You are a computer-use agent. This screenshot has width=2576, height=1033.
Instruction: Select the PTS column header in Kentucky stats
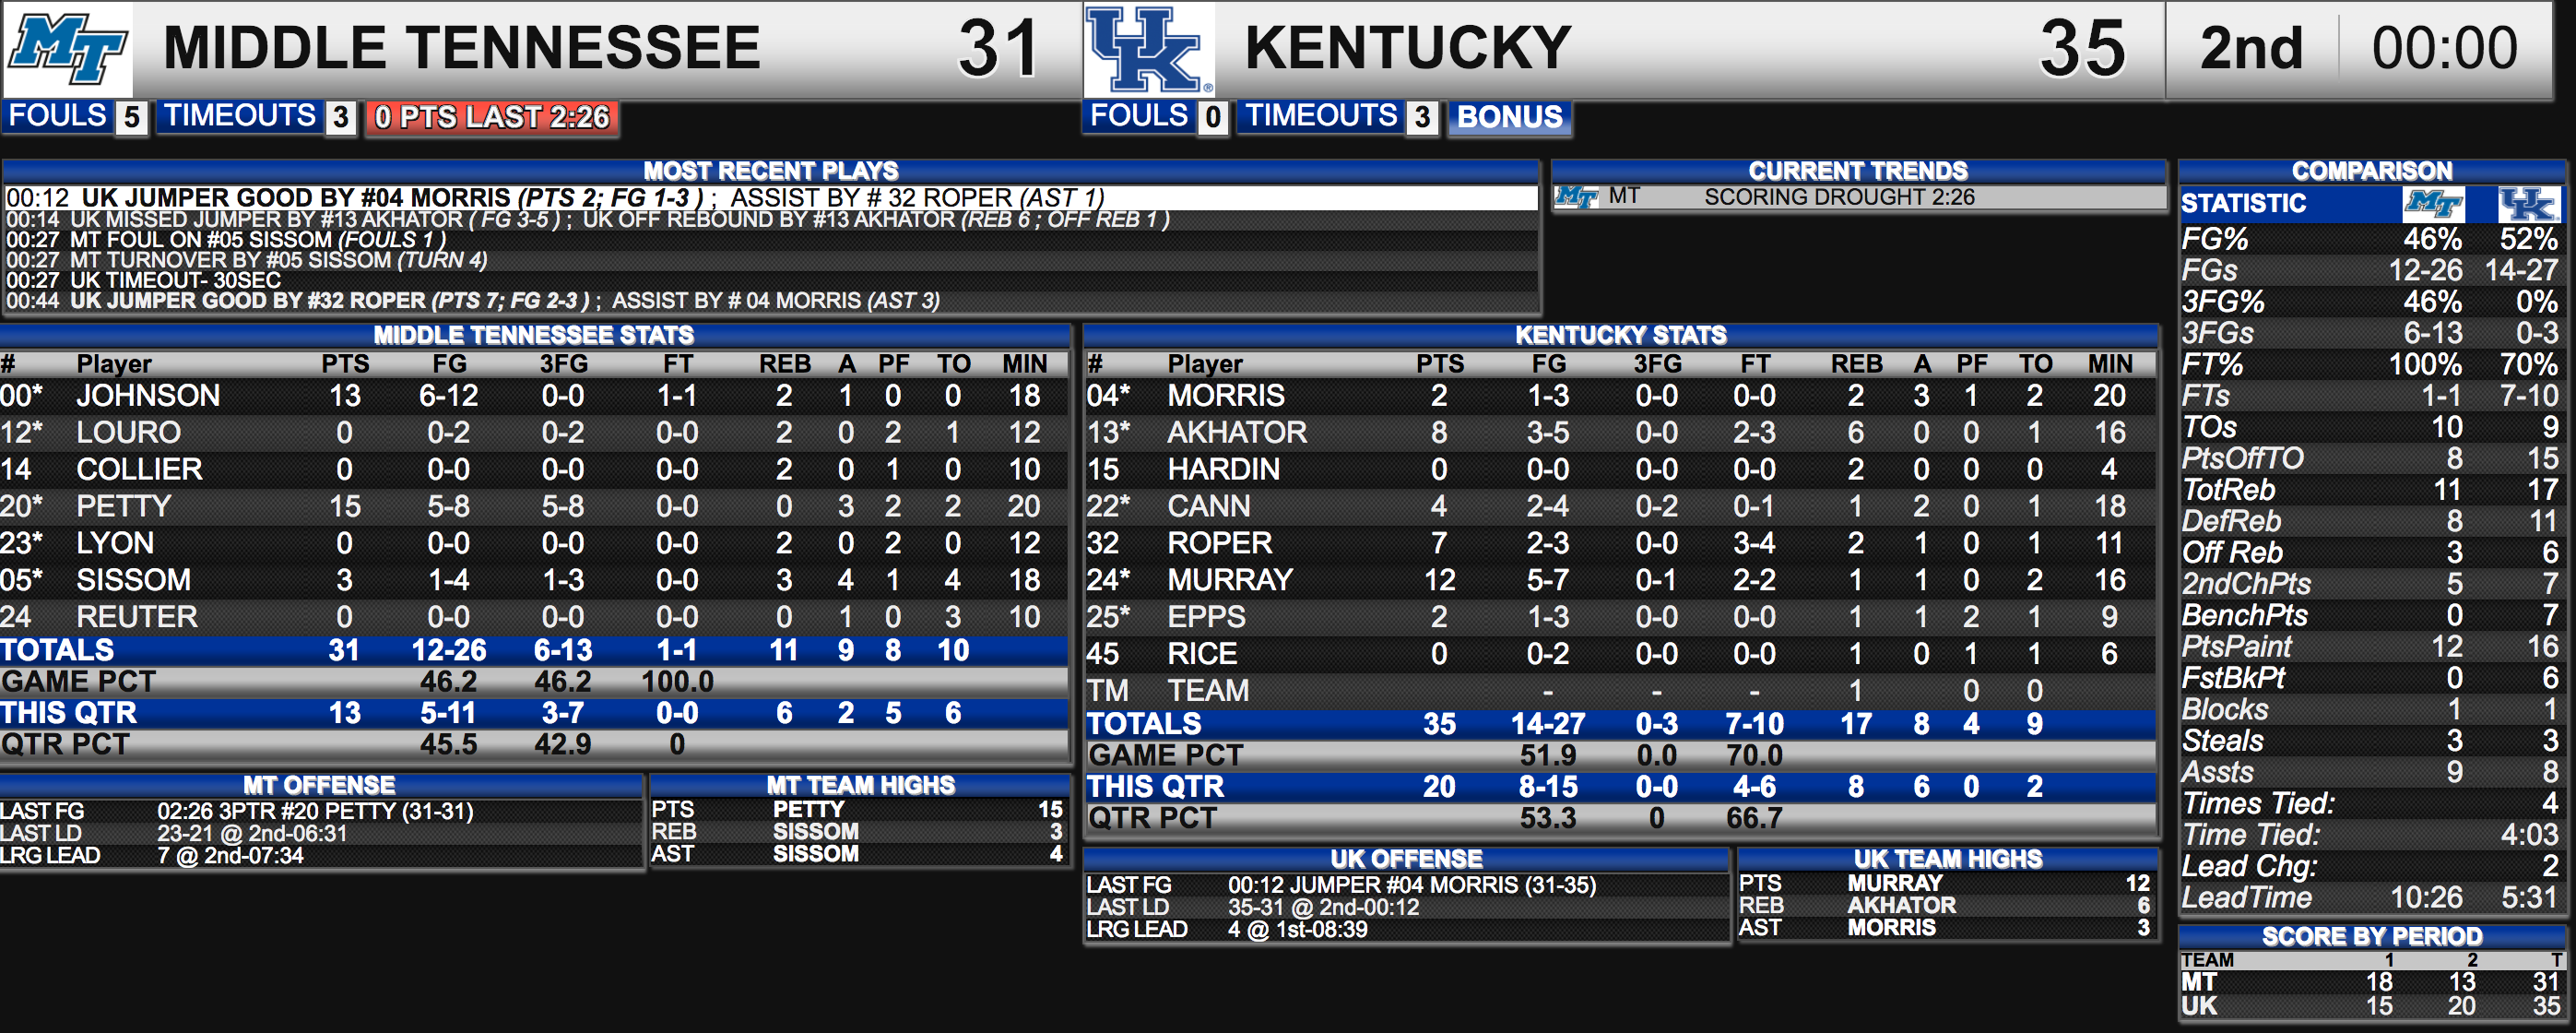click(1439, 364)
